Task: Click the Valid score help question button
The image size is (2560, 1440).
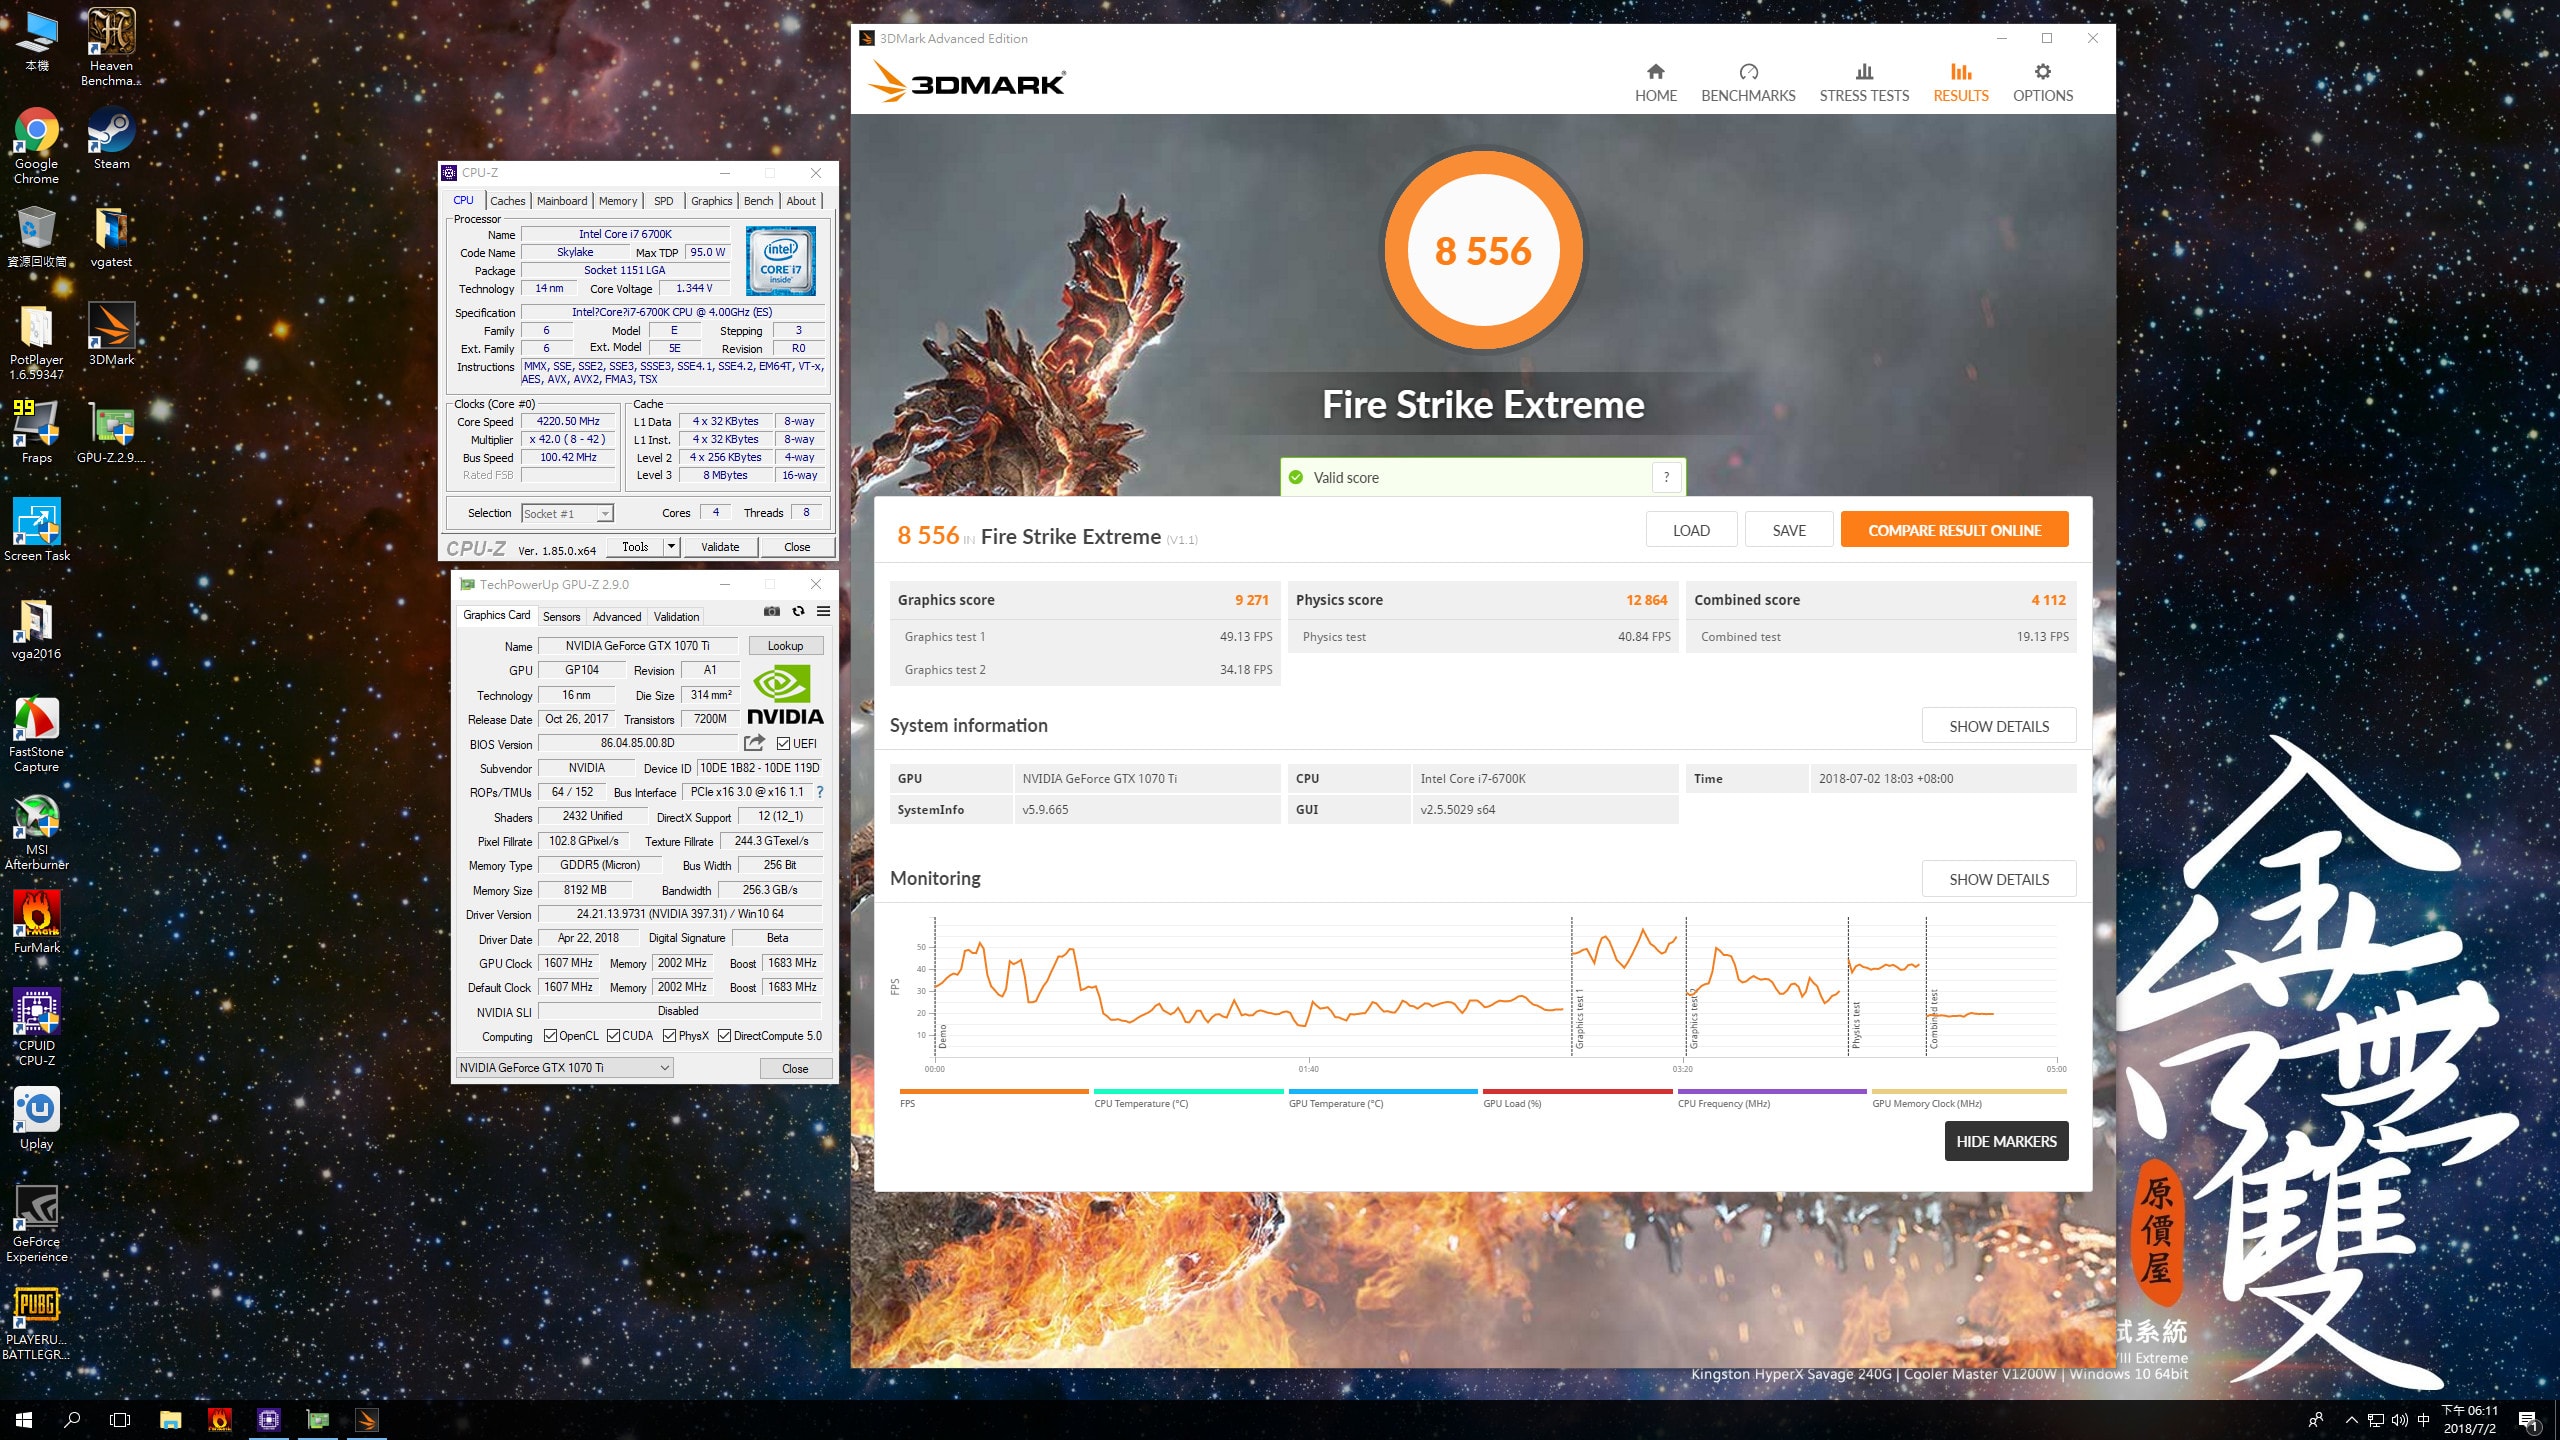Action: pos(1666,477)
